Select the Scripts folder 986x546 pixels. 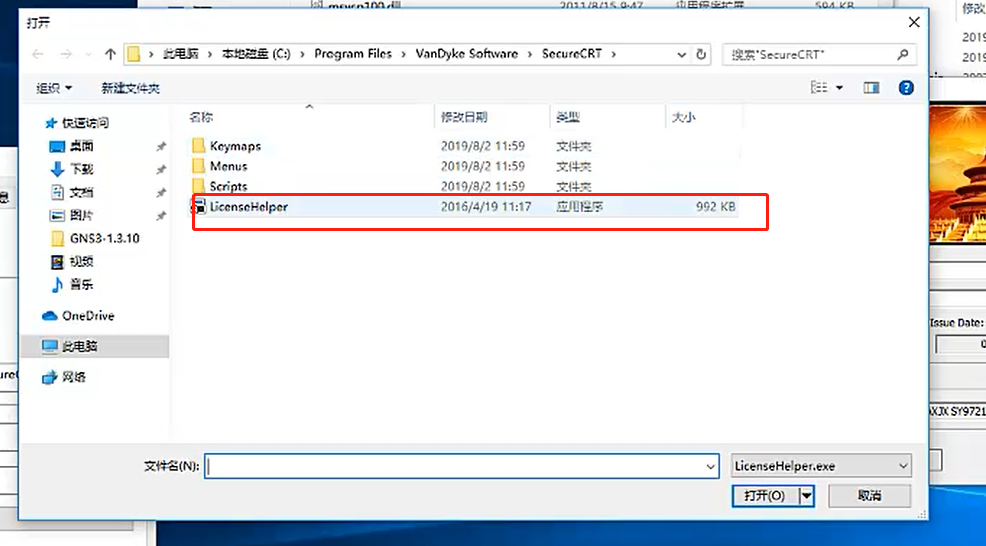[x=228, y=186]
